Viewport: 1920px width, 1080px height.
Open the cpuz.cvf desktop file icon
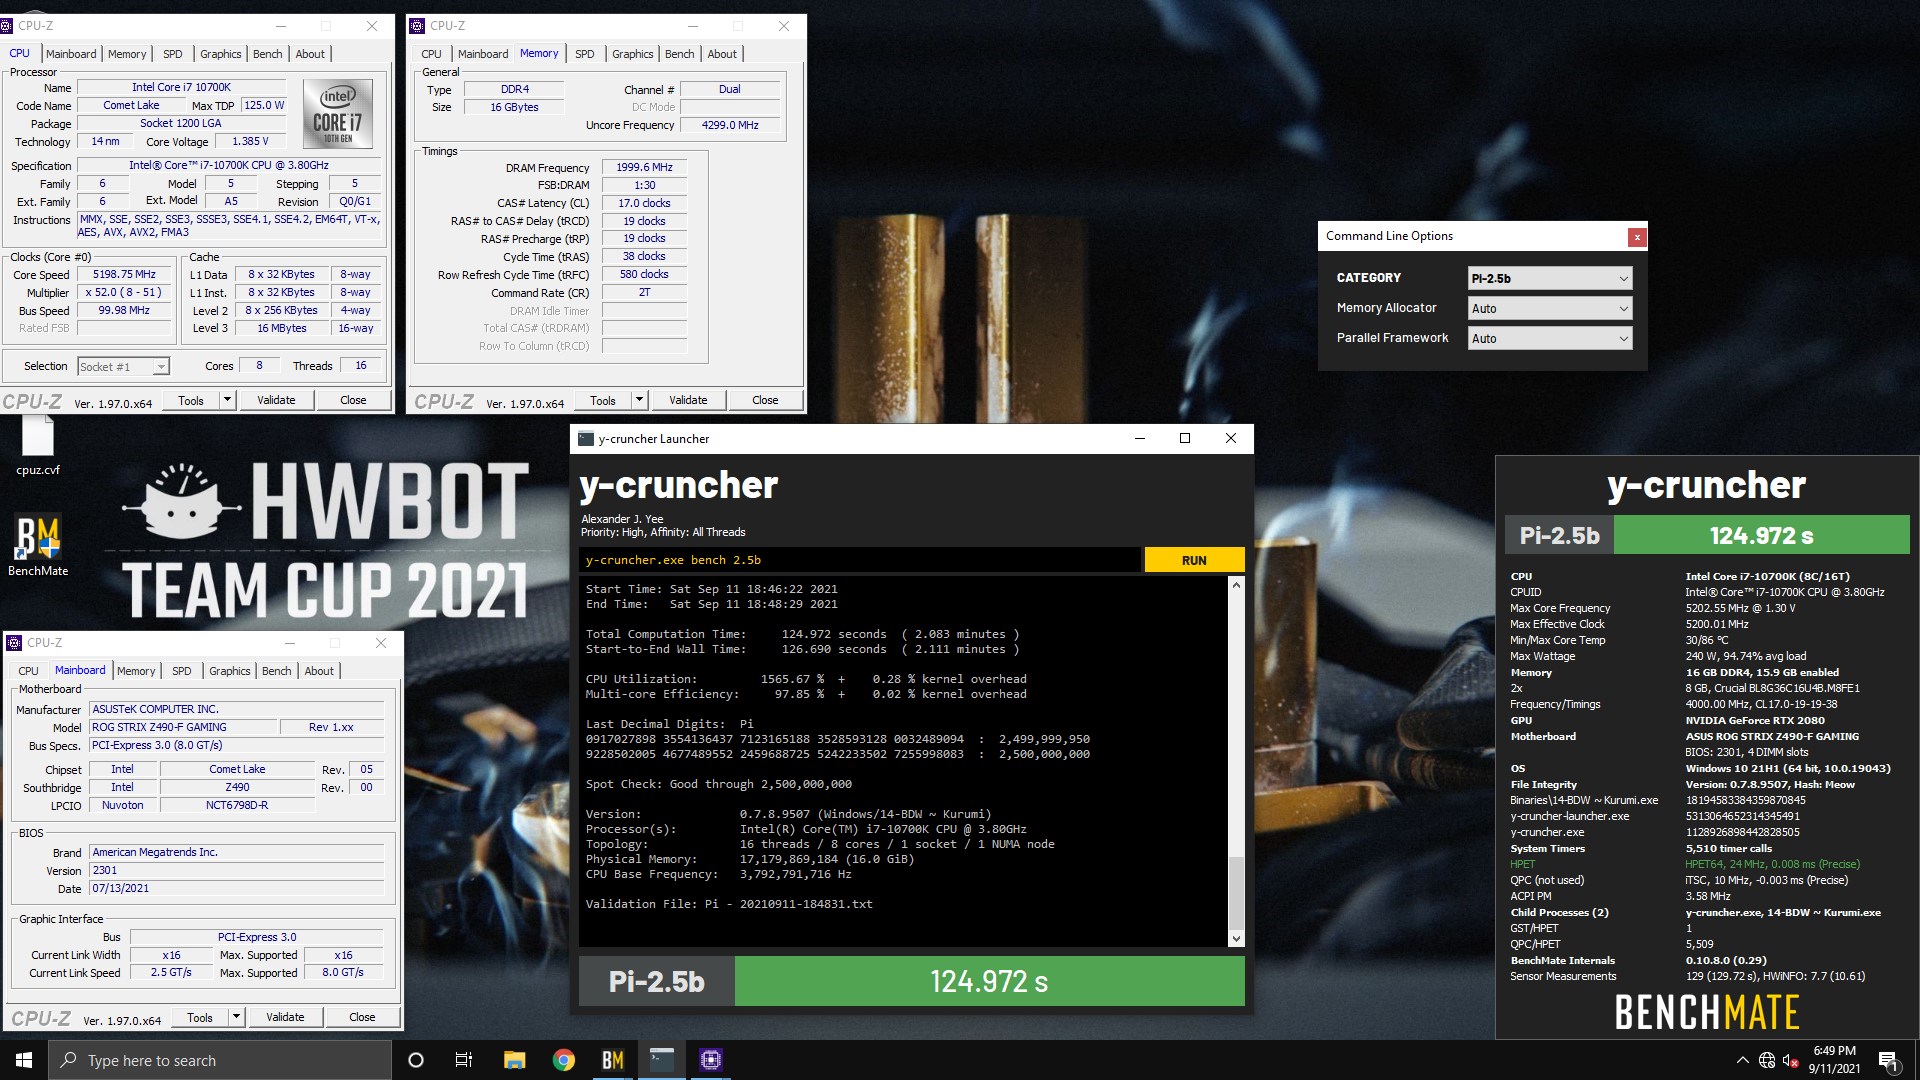coord(37,446)
